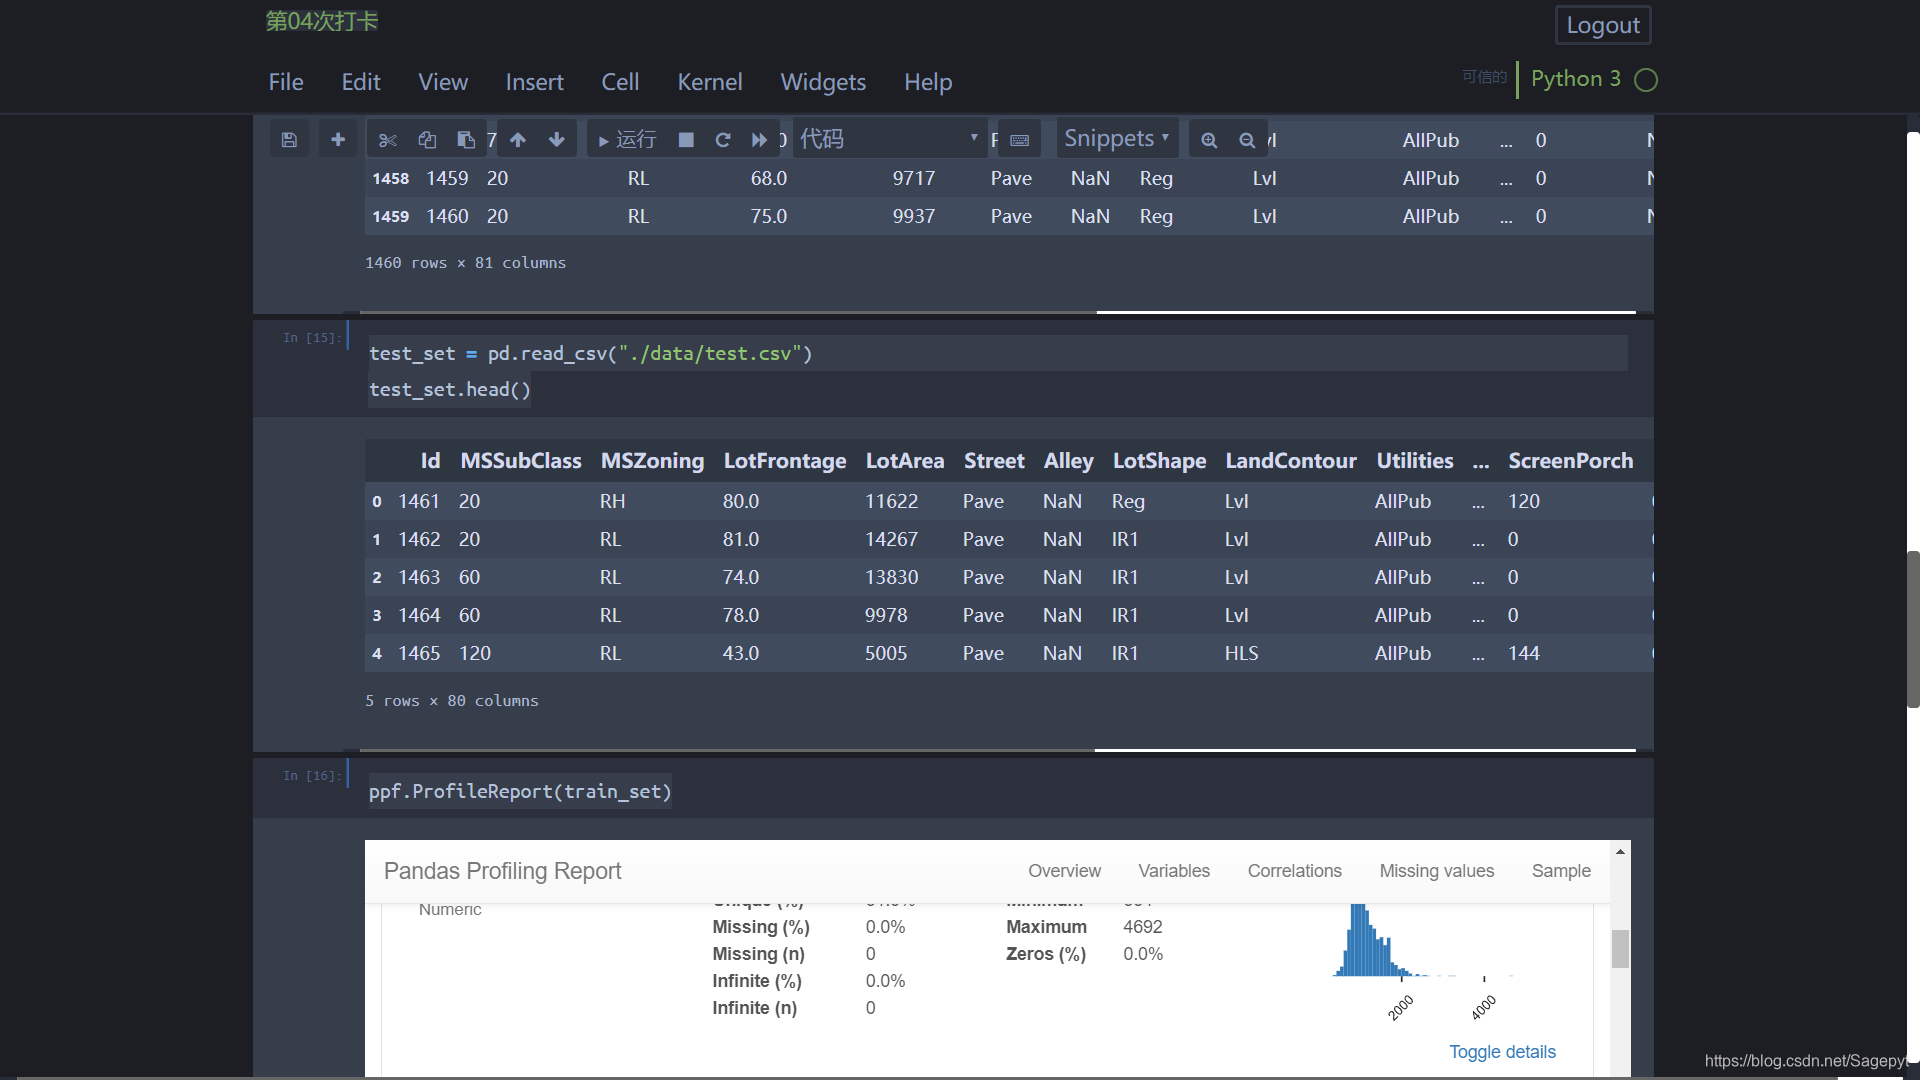Go to Variables in profiling report
Viewport: 1920px width, 1080px height.
(1174, 871)
